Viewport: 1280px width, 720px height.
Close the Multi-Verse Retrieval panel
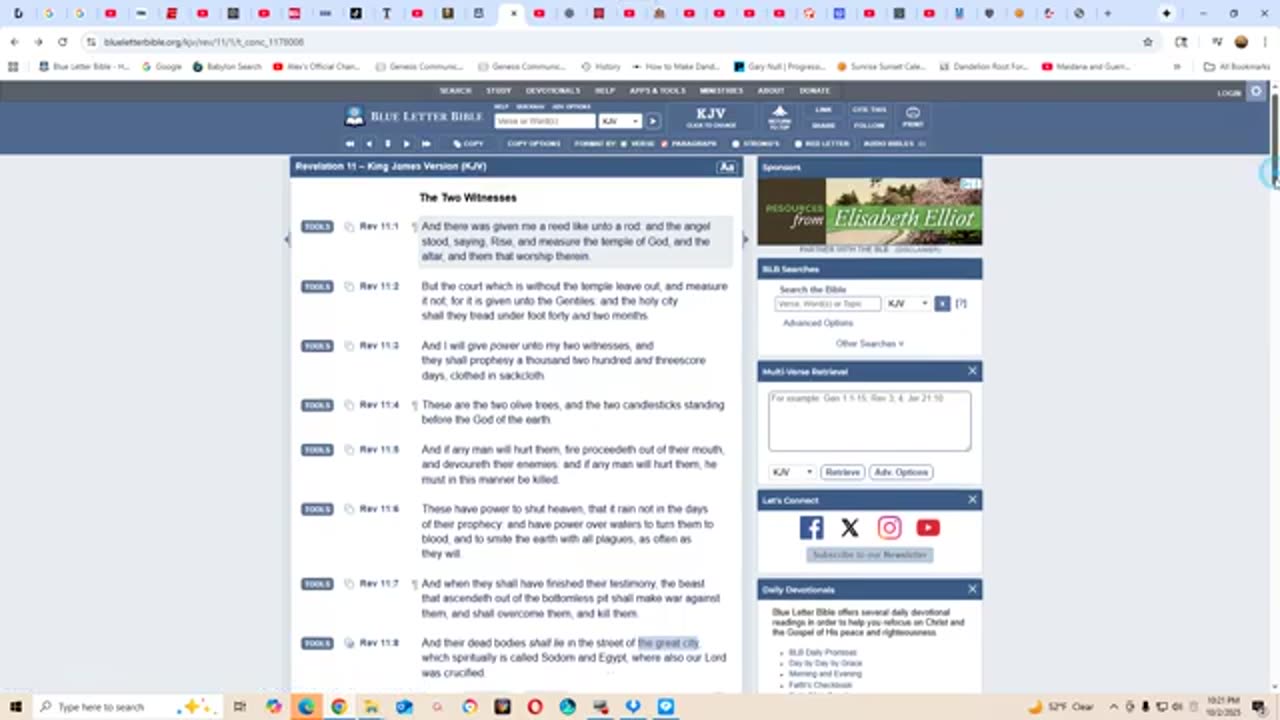[972, 371]
